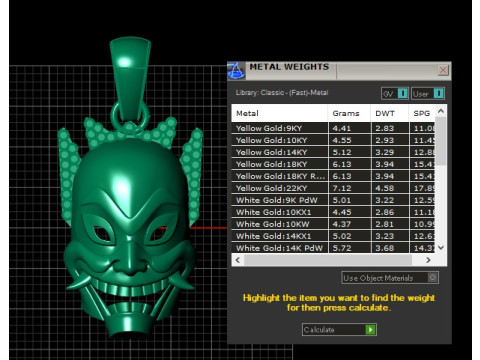
Task: Click the Metal Weights tool icon
Action: [236, 71]
